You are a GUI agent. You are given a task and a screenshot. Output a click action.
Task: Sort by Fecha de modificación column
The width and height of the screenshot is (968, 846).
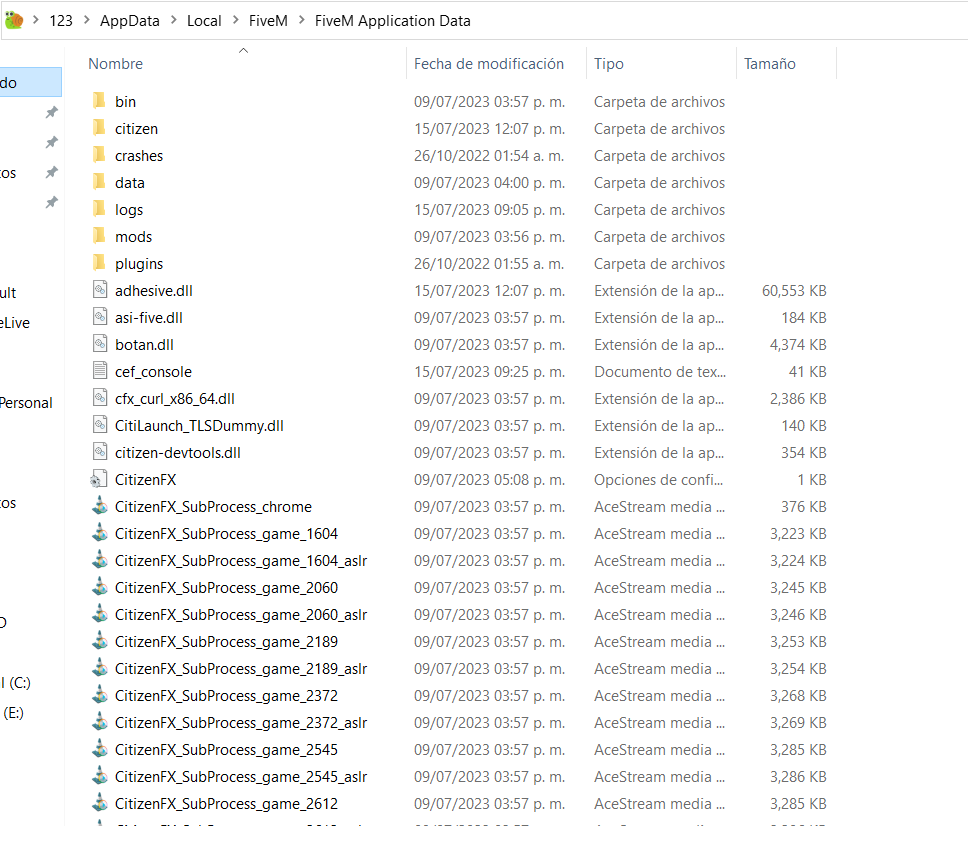point(489,64)
